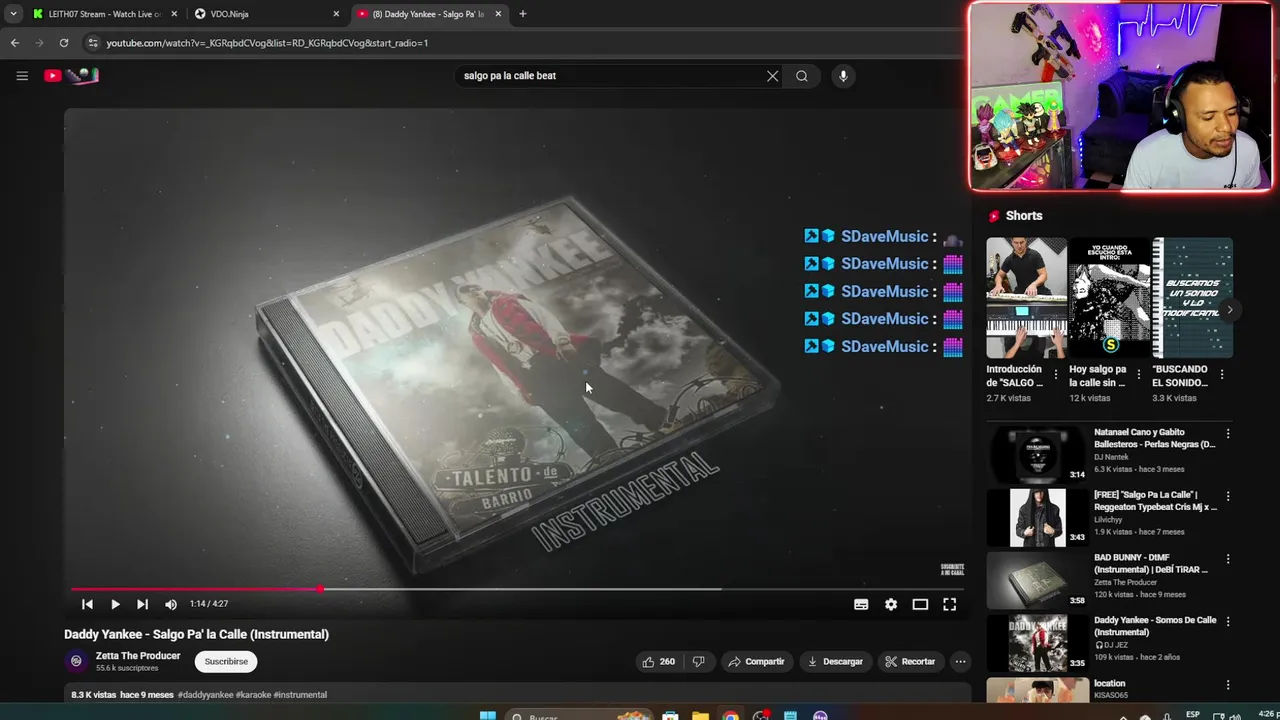
Task: Dislike the video
Action: [699, 661]
